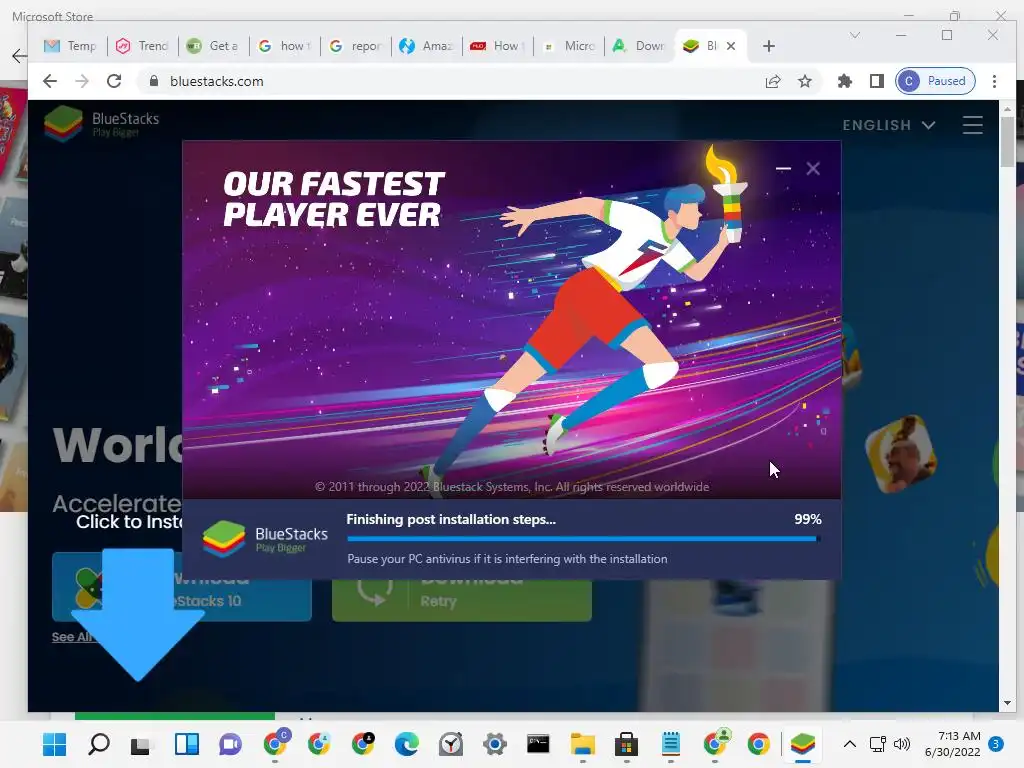
Task: Switch to the Amaz tab
Action: [x=426, y=46]
